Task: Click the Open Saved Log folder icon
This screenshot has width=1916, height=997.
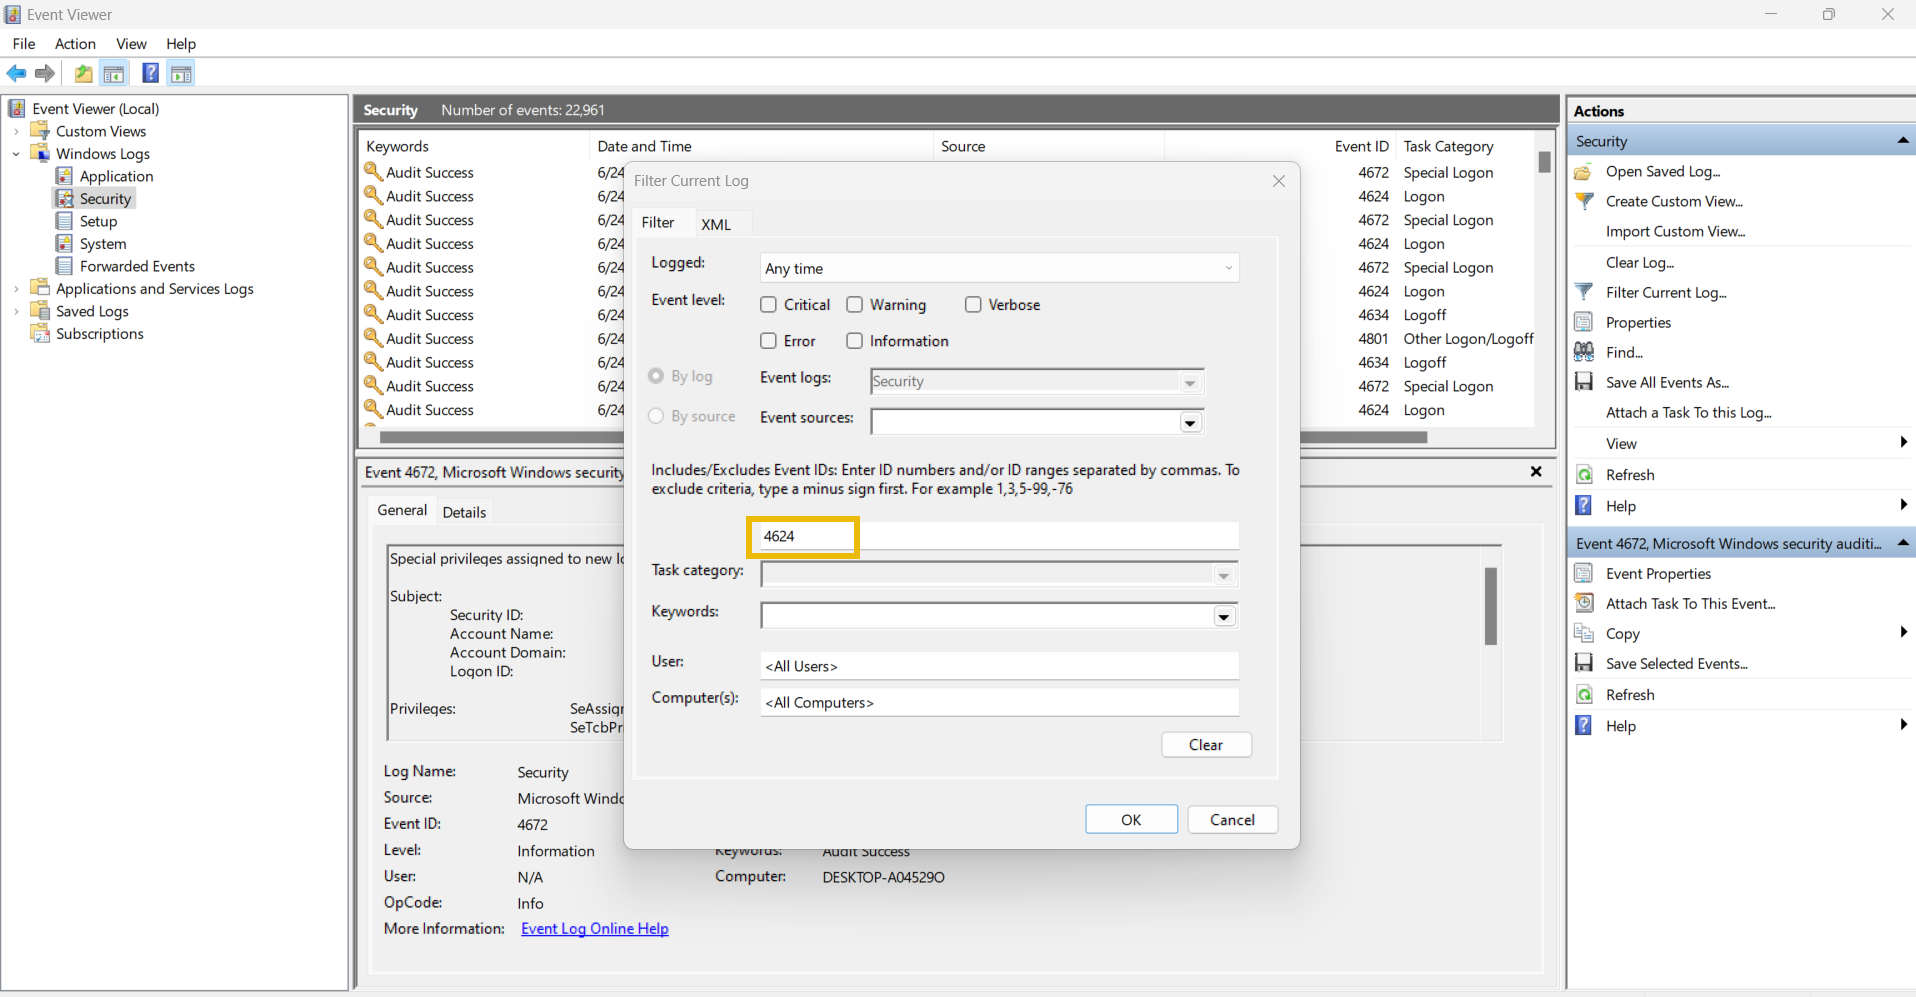Action: coord(1584,172)
